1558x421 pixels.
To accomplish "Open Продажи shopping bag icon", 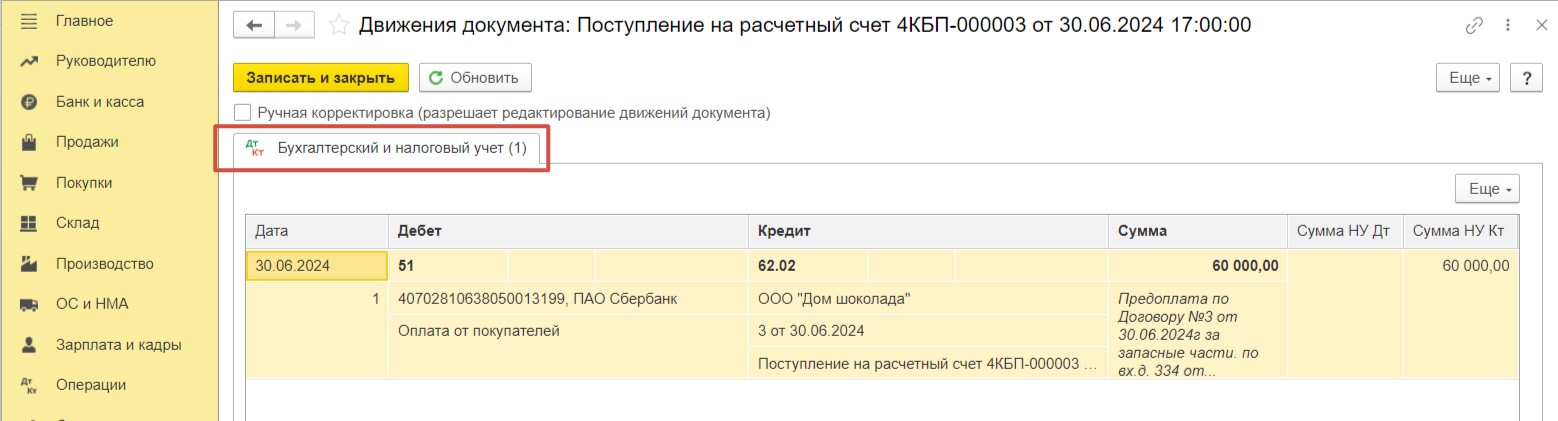I will pyautogui.click(x=29, y=142).
